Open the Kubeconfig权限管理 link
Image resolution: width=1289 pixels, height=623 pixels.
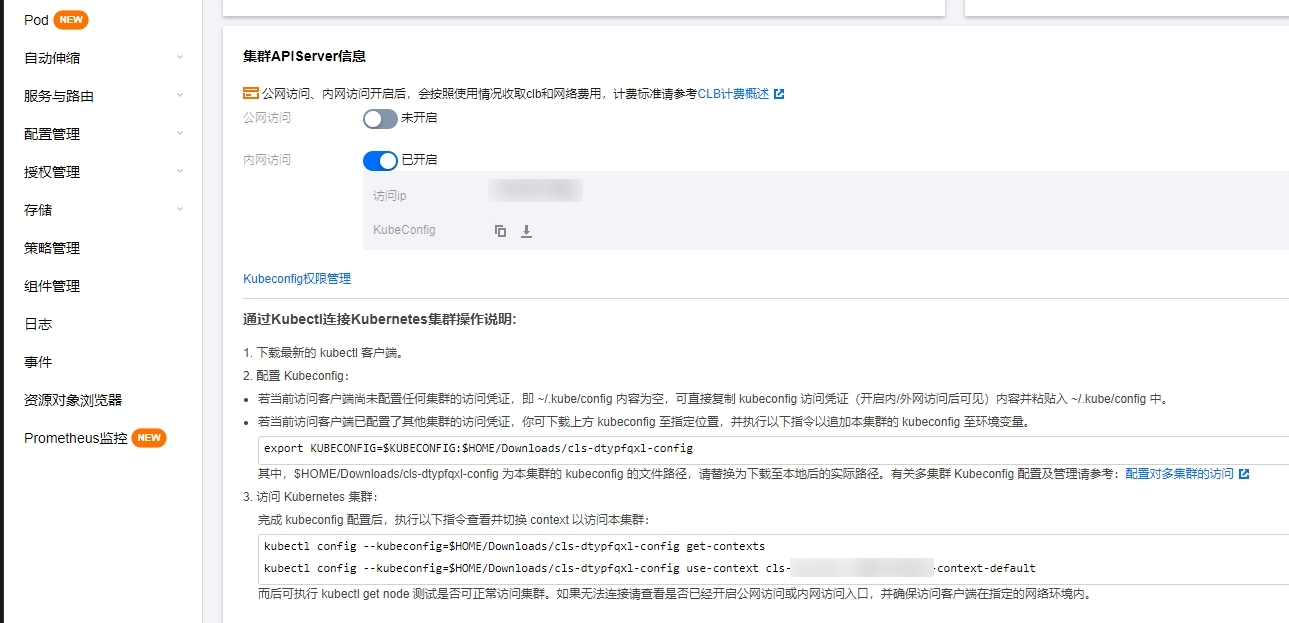297,279
